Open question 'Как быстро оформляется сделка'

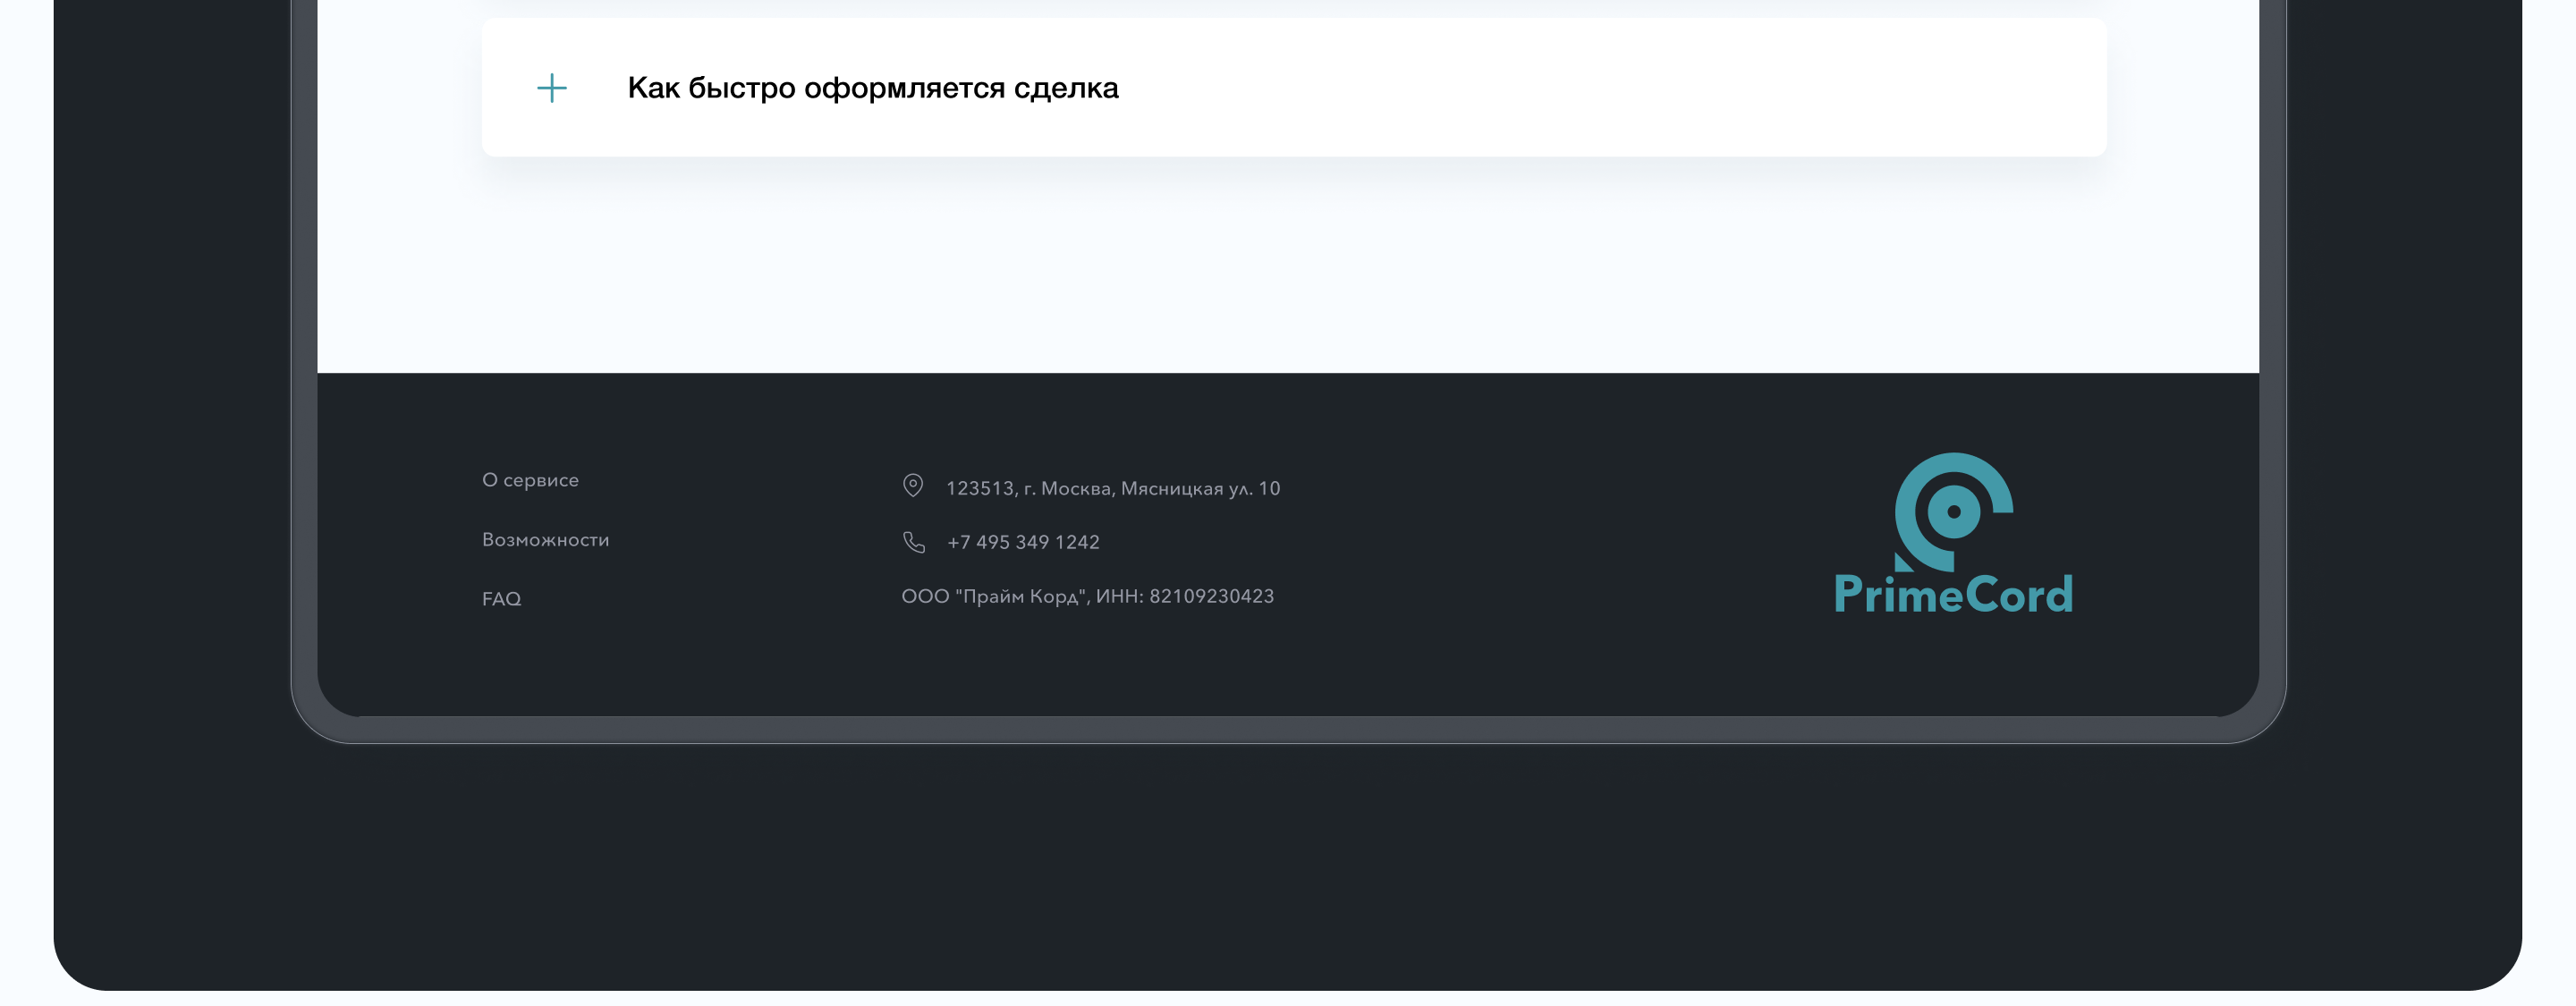[872, 88]
